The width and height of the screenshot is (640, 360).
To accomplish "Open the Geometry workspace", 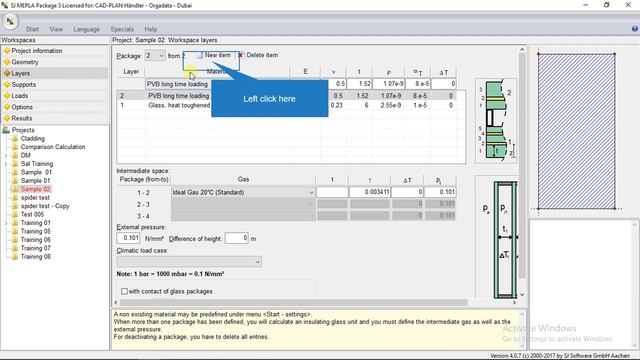I will pos(25,62).
